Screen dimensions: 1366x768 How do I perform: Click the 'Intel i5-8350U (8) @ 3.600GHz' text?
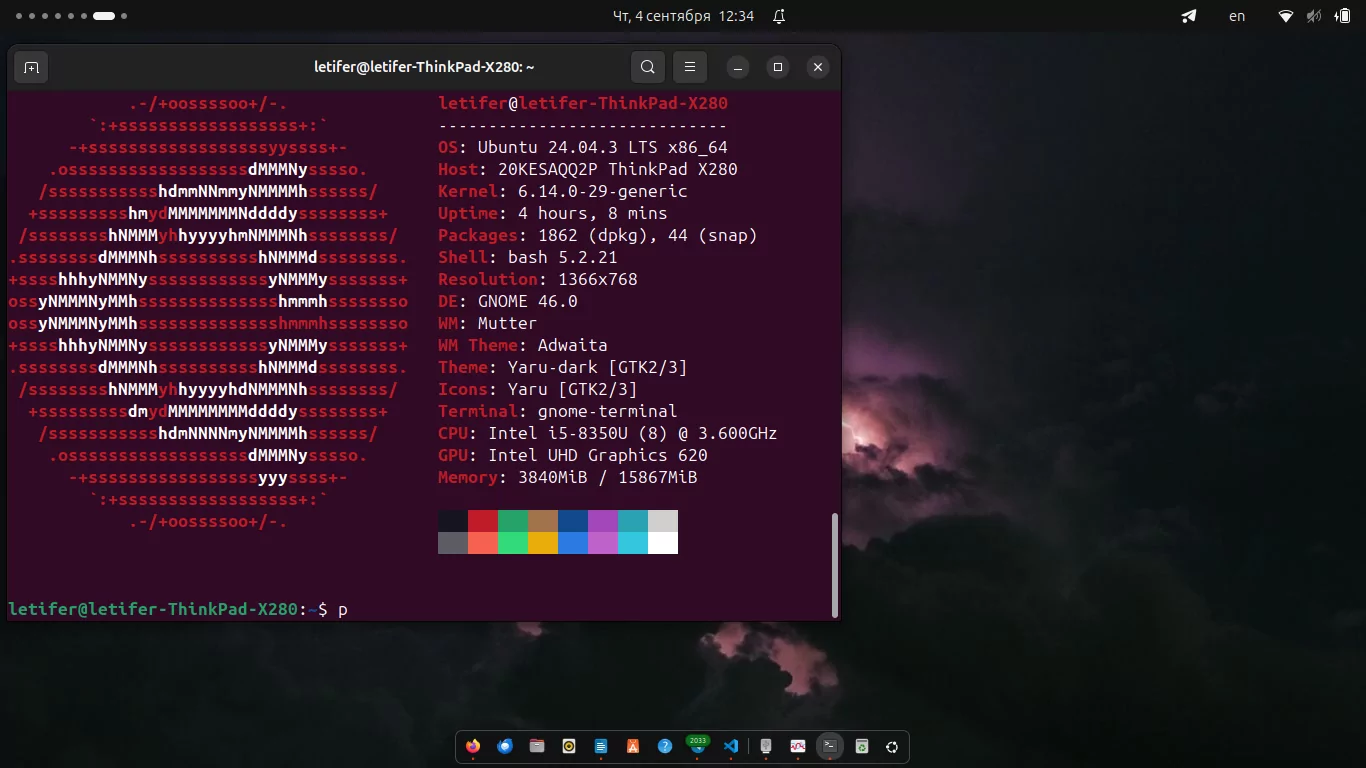click(633, 434)
